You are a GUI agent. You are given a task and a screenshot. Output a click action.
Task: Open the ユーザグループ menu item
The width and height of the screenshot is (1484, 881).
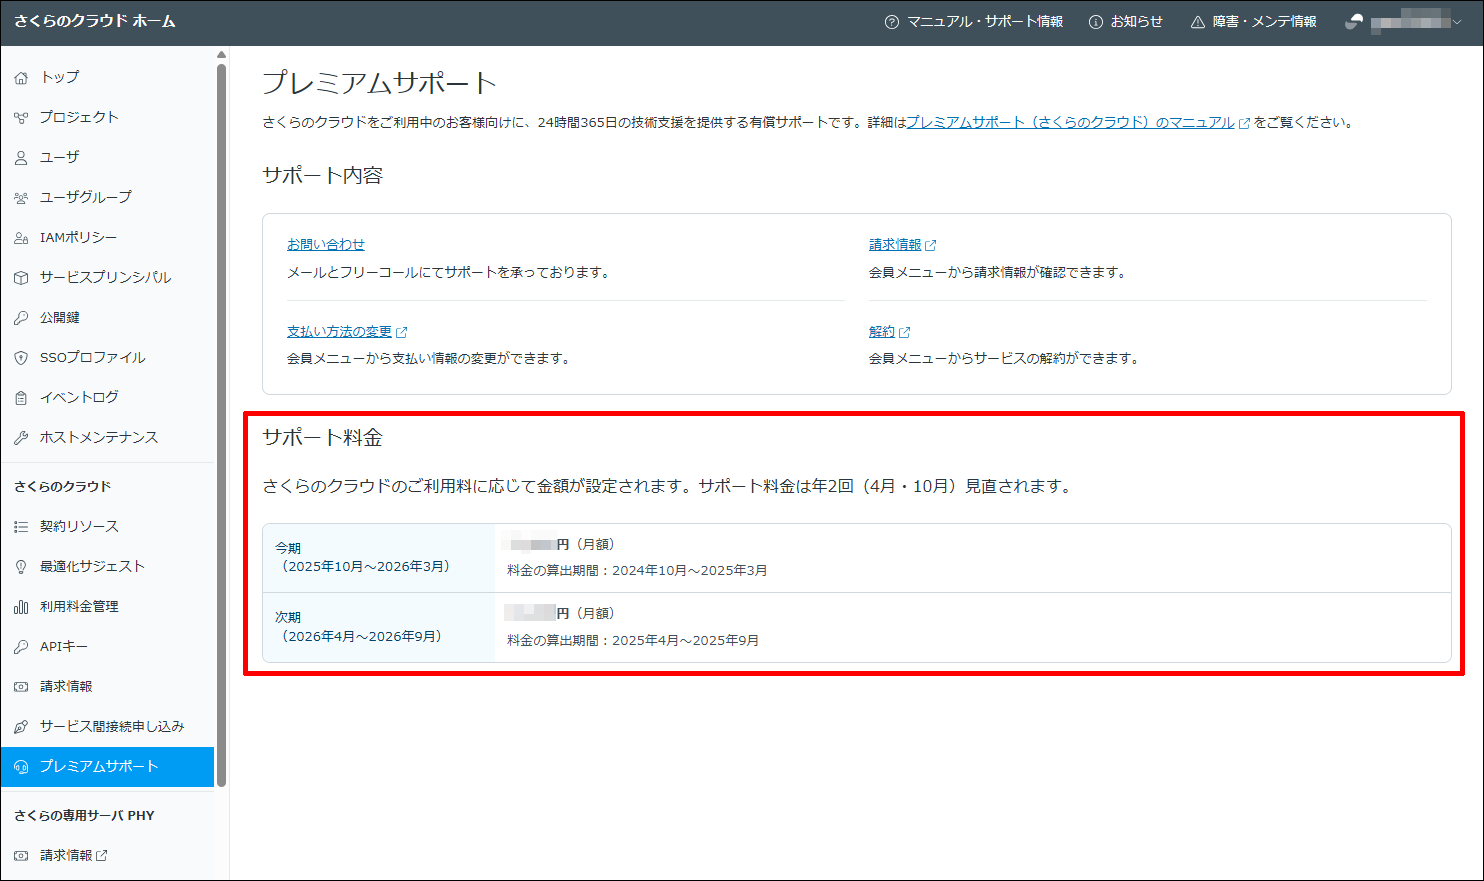pos(85,197)
